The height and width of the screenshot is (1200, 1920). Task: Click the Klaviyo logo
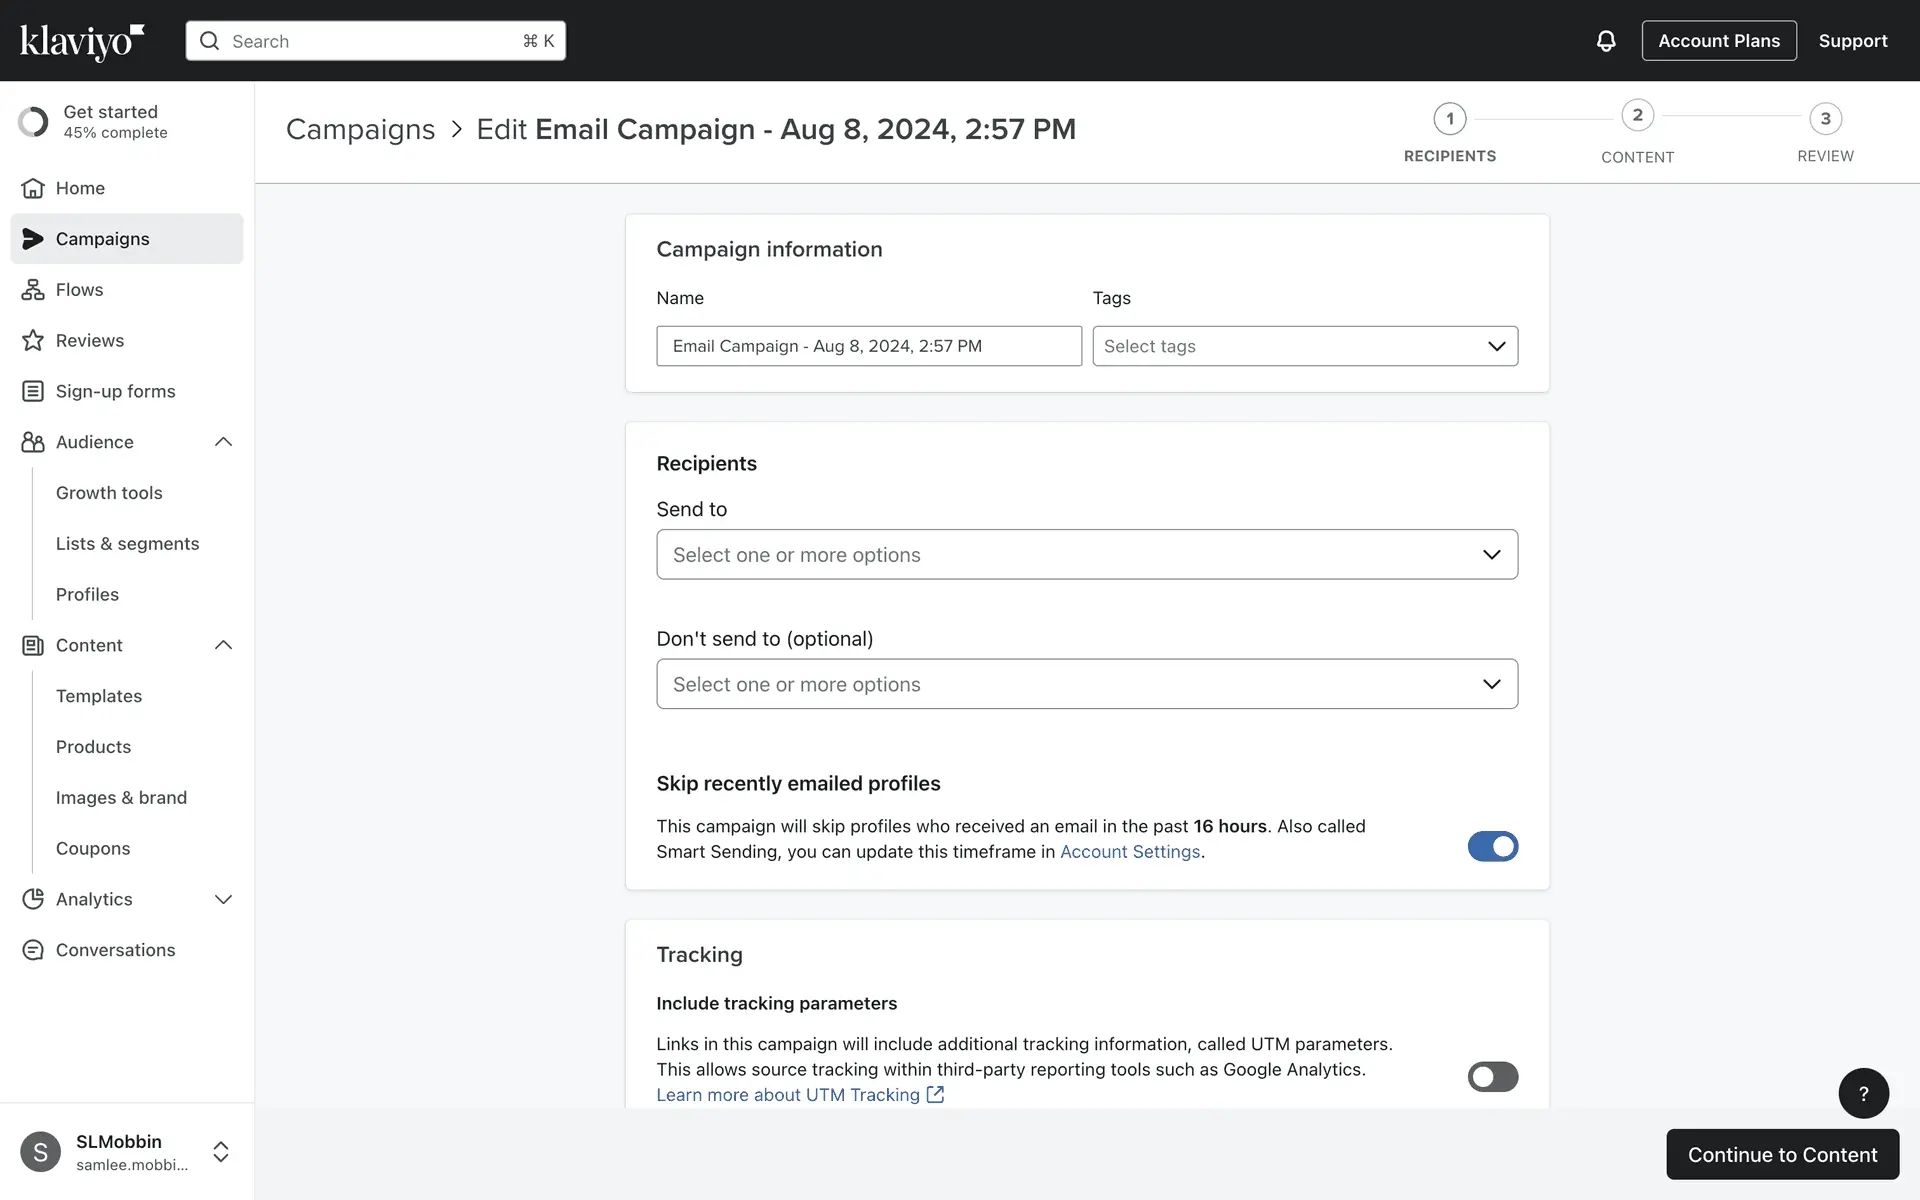(82, 41)
